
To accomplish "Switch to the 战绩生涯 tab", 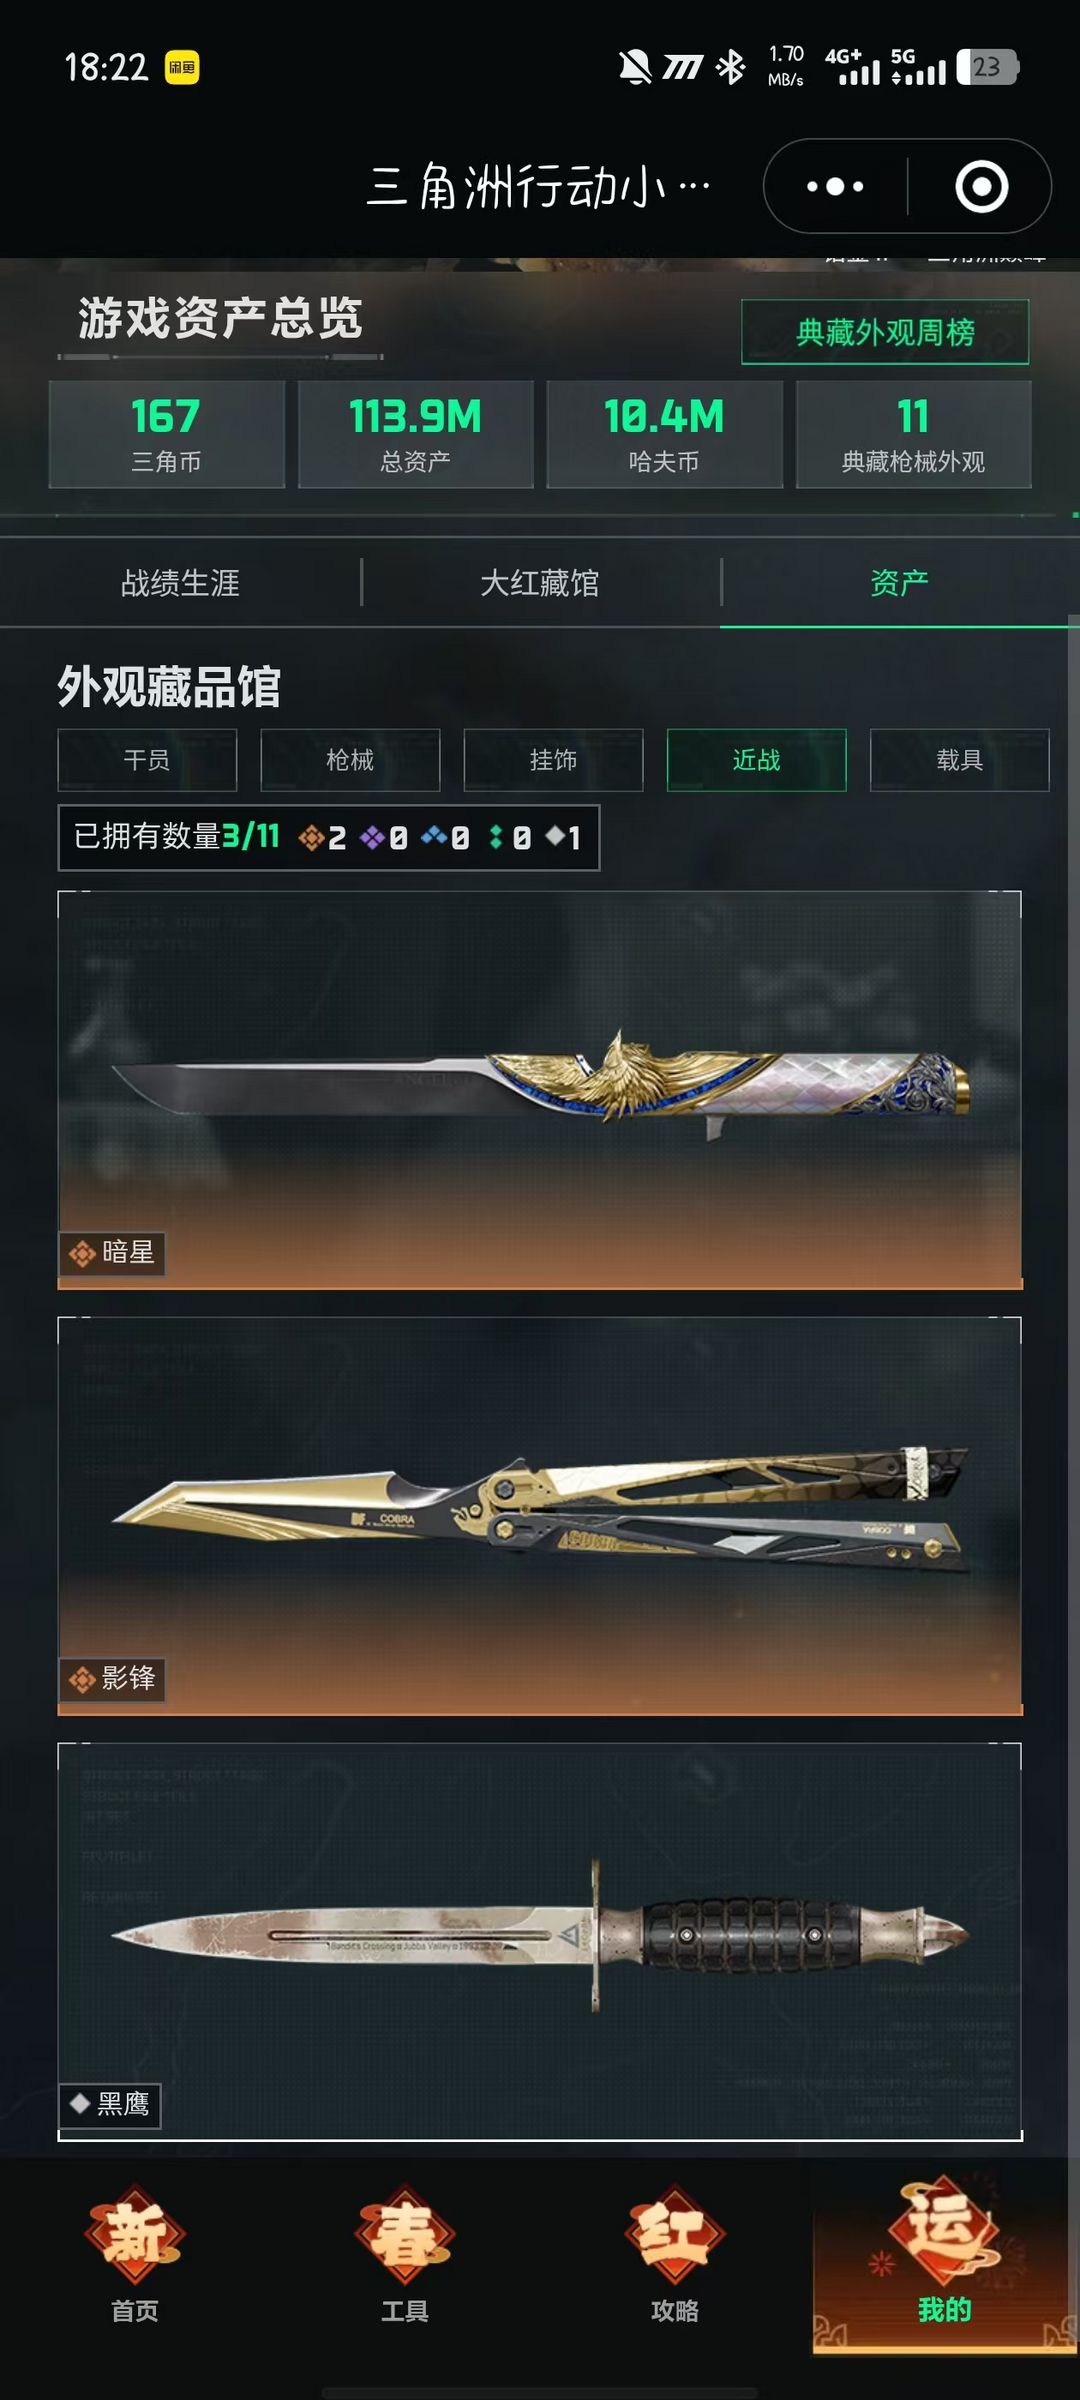I will click(180, 583).
